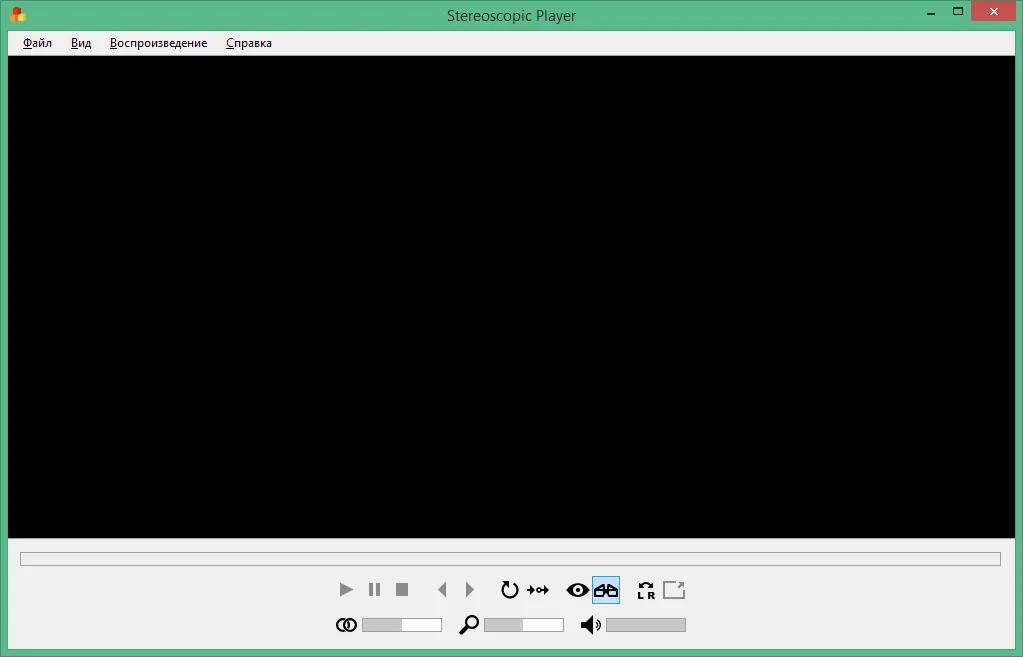Switch to monoscopic eye view

click(577, 590)
